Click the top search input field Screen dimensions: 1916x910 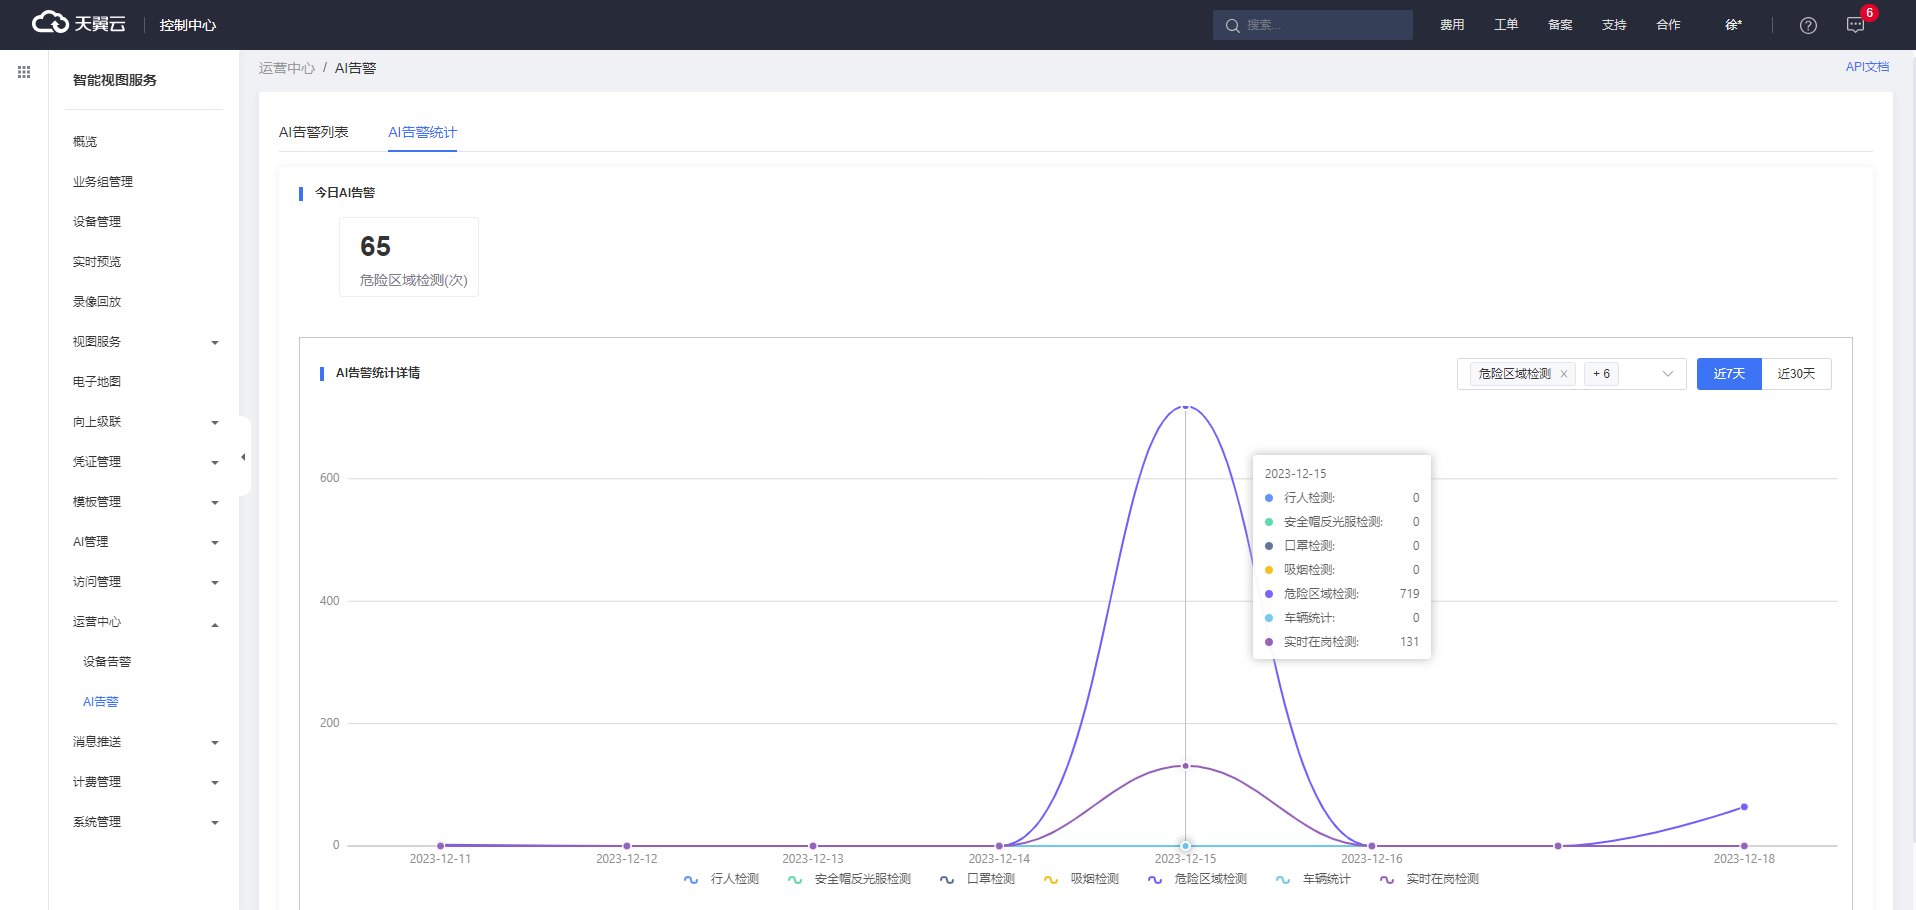pos(1322,25)
